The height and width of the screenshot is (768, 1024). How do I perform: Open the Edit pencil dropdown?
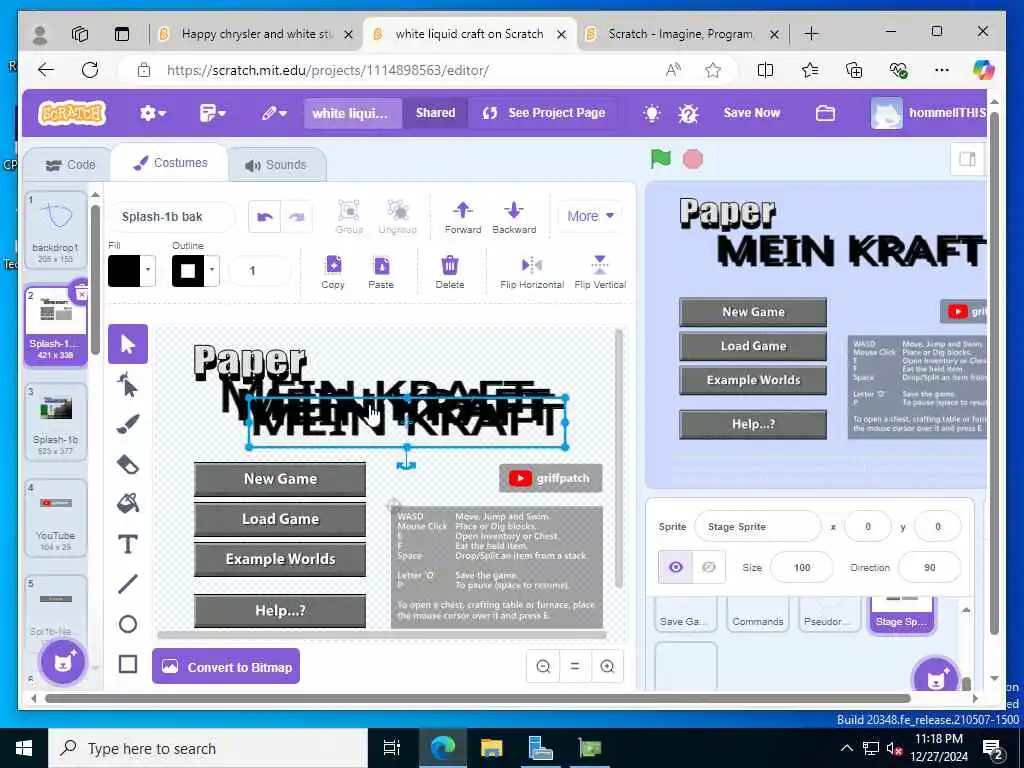[x=274, y=114]
